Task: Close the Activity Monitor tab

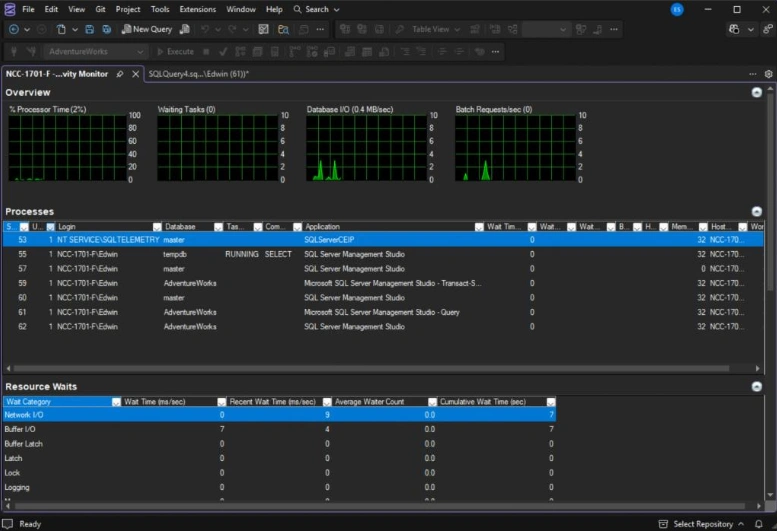Action: pos(135,74)
